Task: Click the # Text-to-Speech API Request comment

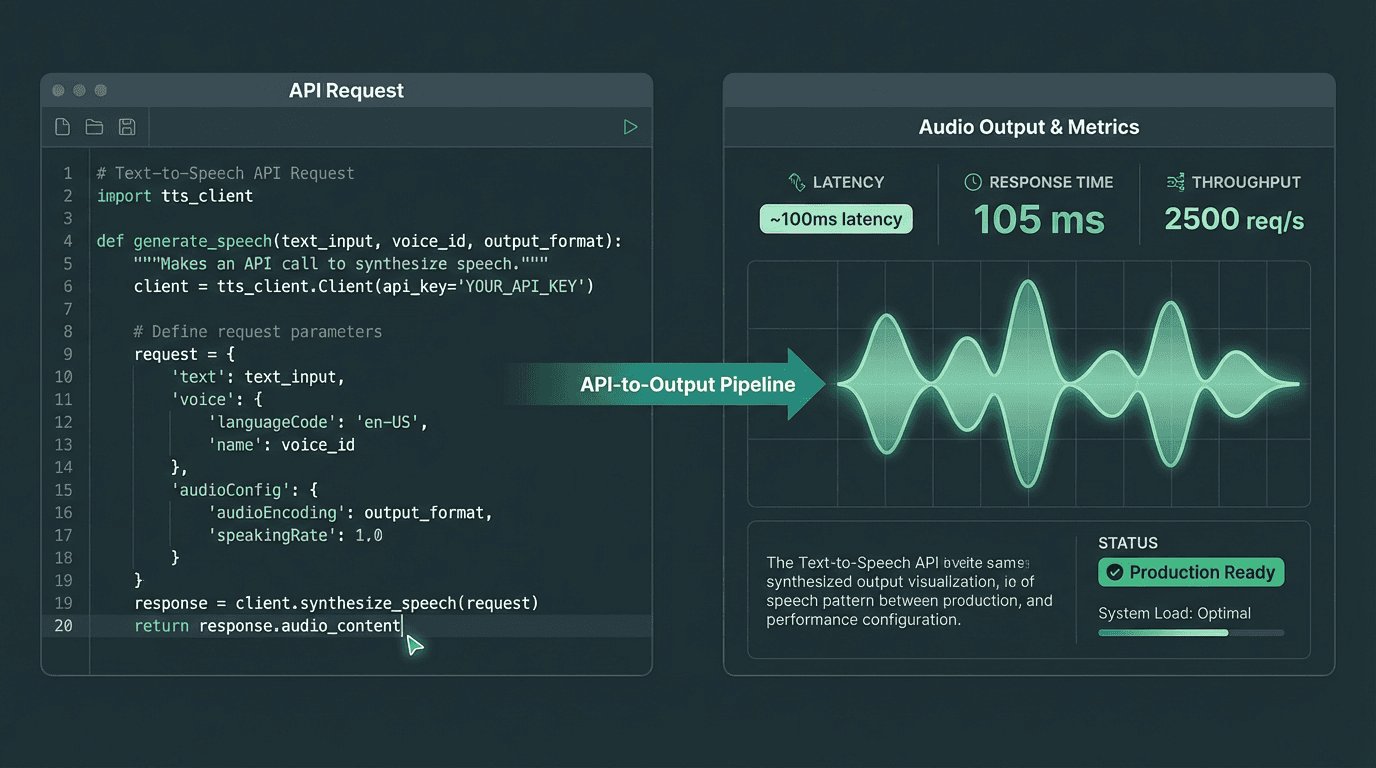Action: 226,173
